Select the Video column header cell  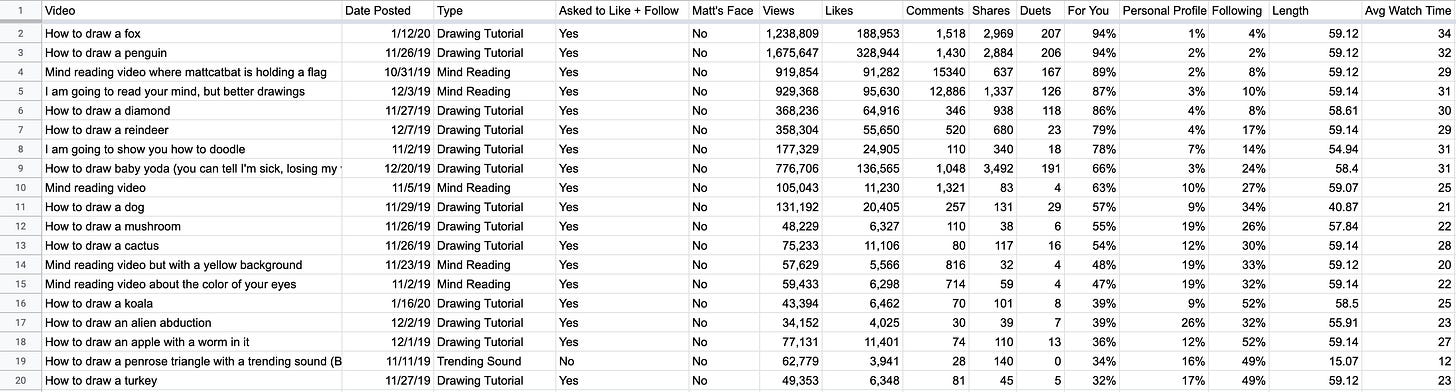pos(191,11)
